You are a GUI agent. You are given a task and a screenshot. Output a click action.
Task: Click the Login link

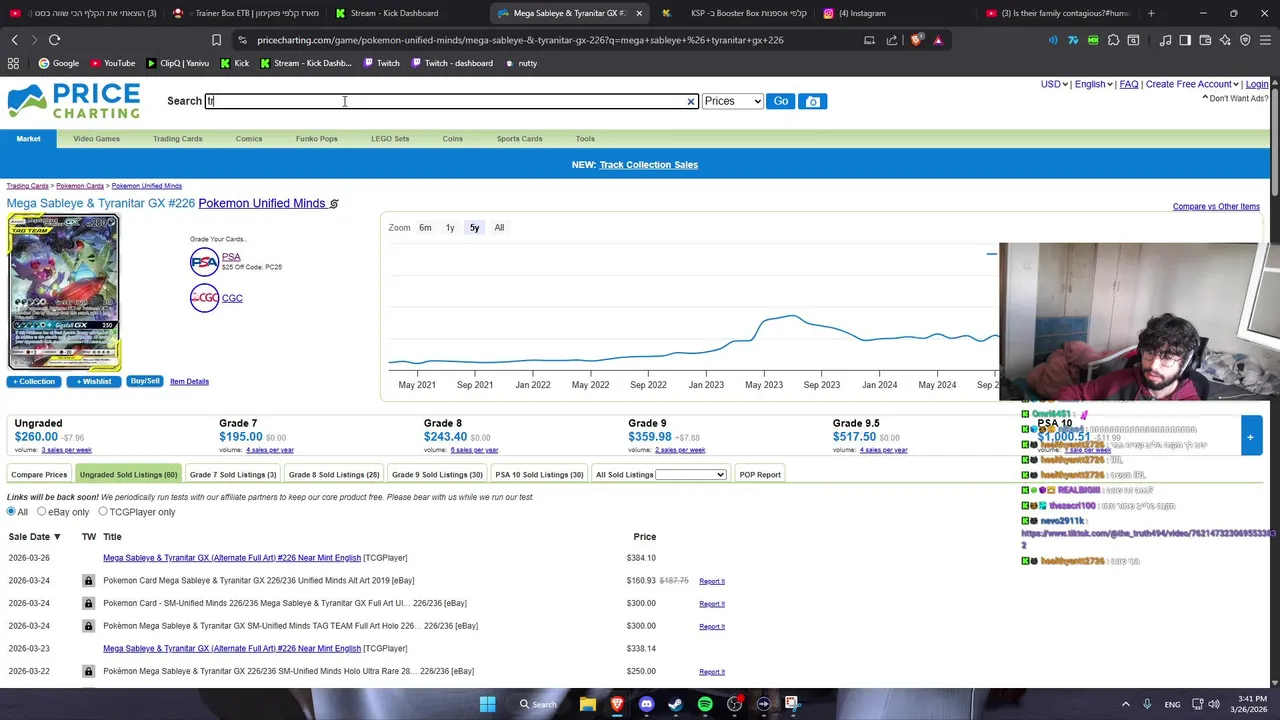[x=1257, y=84]
